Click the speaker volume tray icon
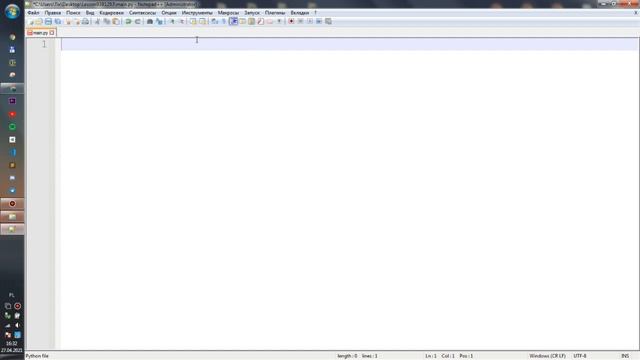Screen dimensions: 640x360 coord(17,325)
